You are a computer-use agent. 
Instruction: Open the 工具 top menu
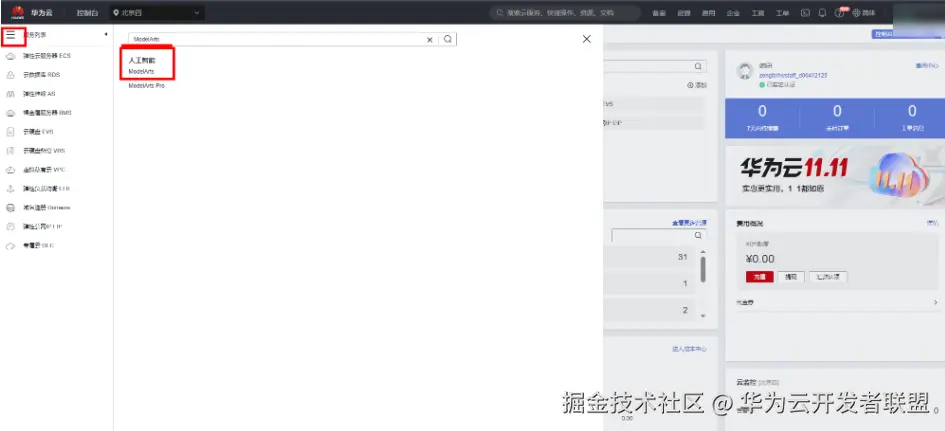click(758, 13)
